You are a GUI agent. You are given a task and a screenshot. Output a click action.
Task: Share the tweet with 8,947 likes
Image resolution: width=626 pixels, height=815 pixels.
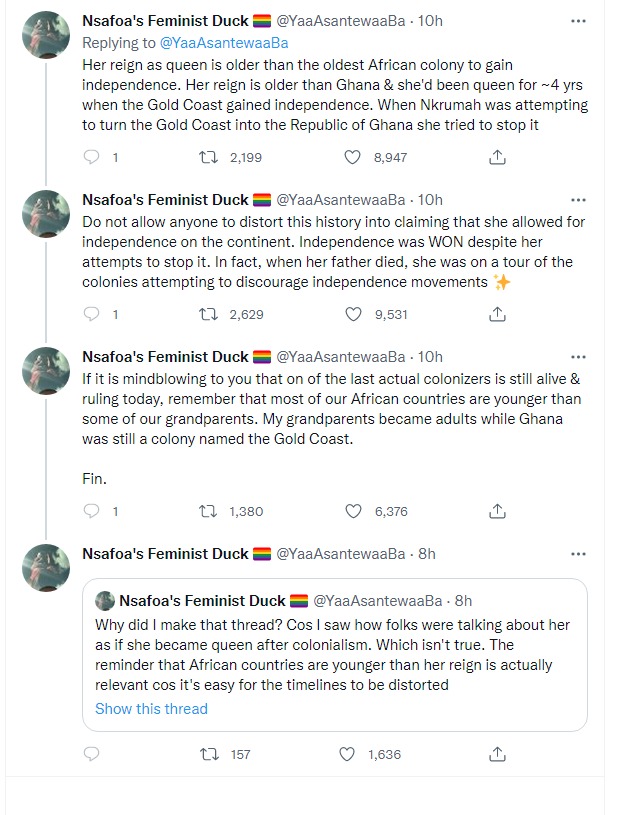pos(497,157)
